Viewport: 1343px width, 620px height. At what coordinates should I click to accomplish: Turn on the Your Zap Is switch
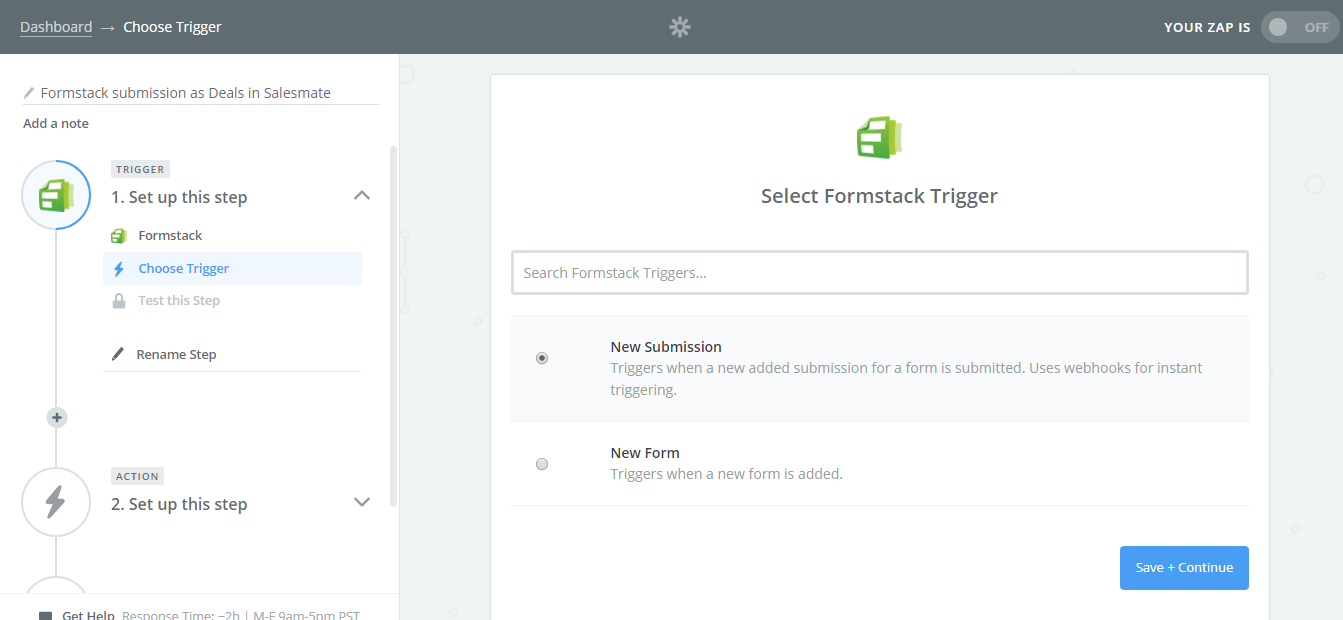(1299, 27)
